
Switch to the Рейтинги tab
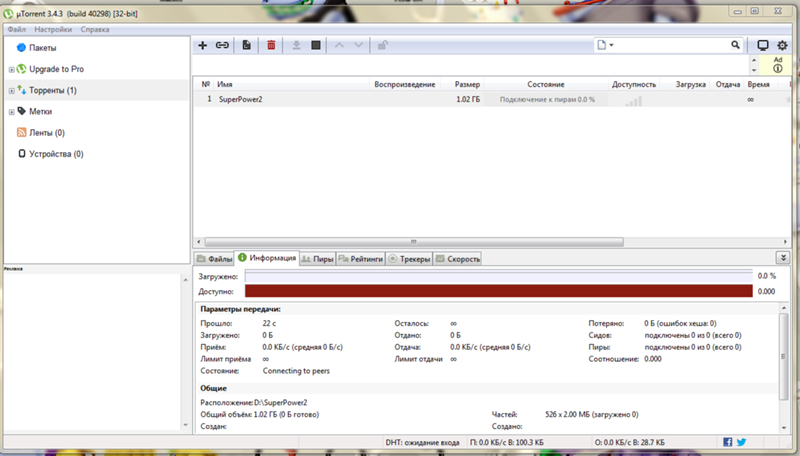click(361, 259)
